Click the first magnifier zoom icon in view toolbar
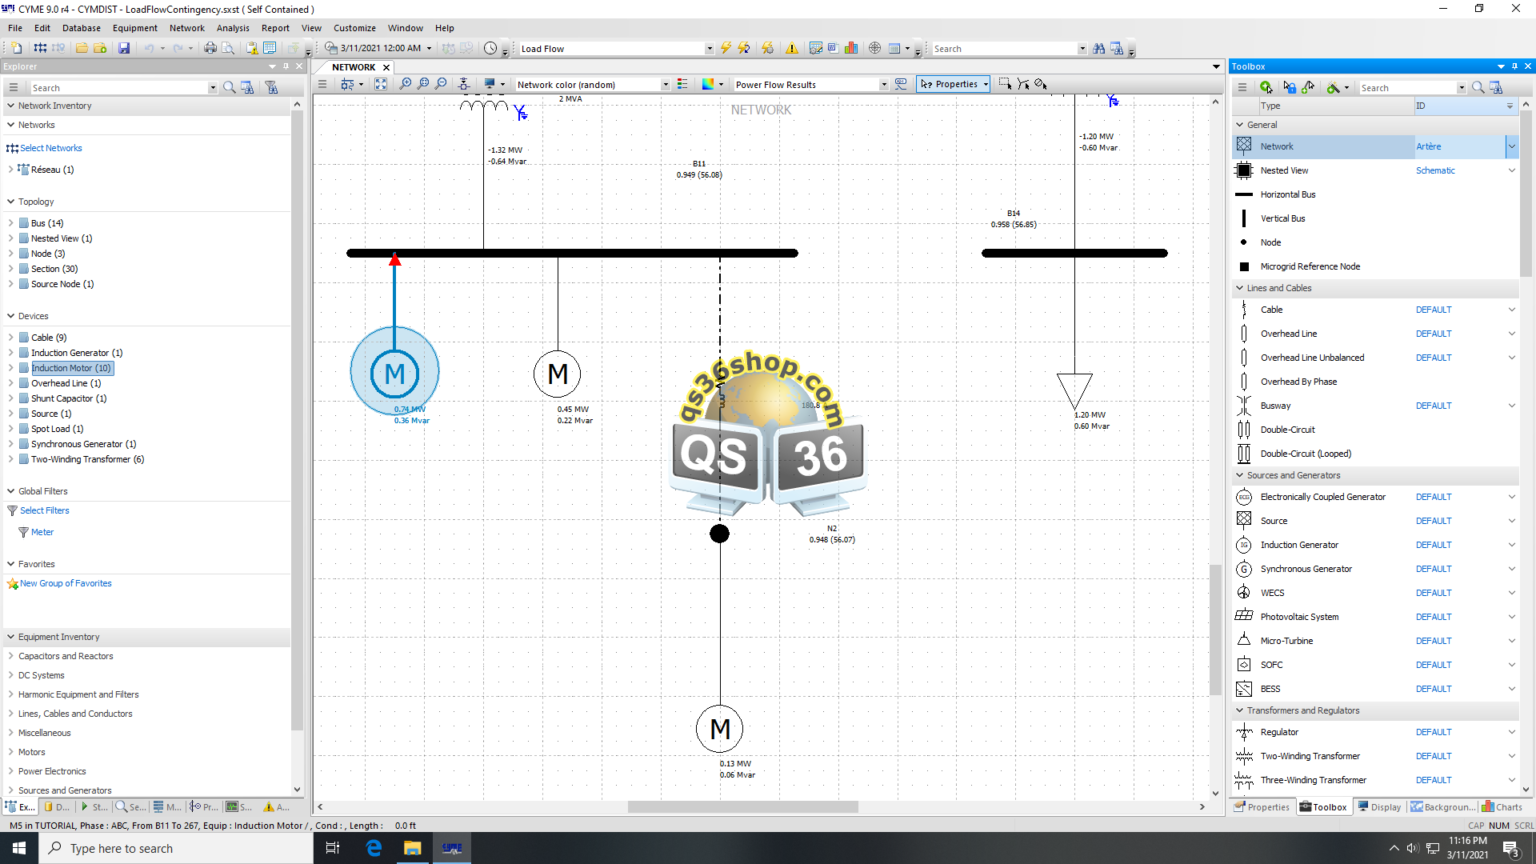 tap(405, 84)
